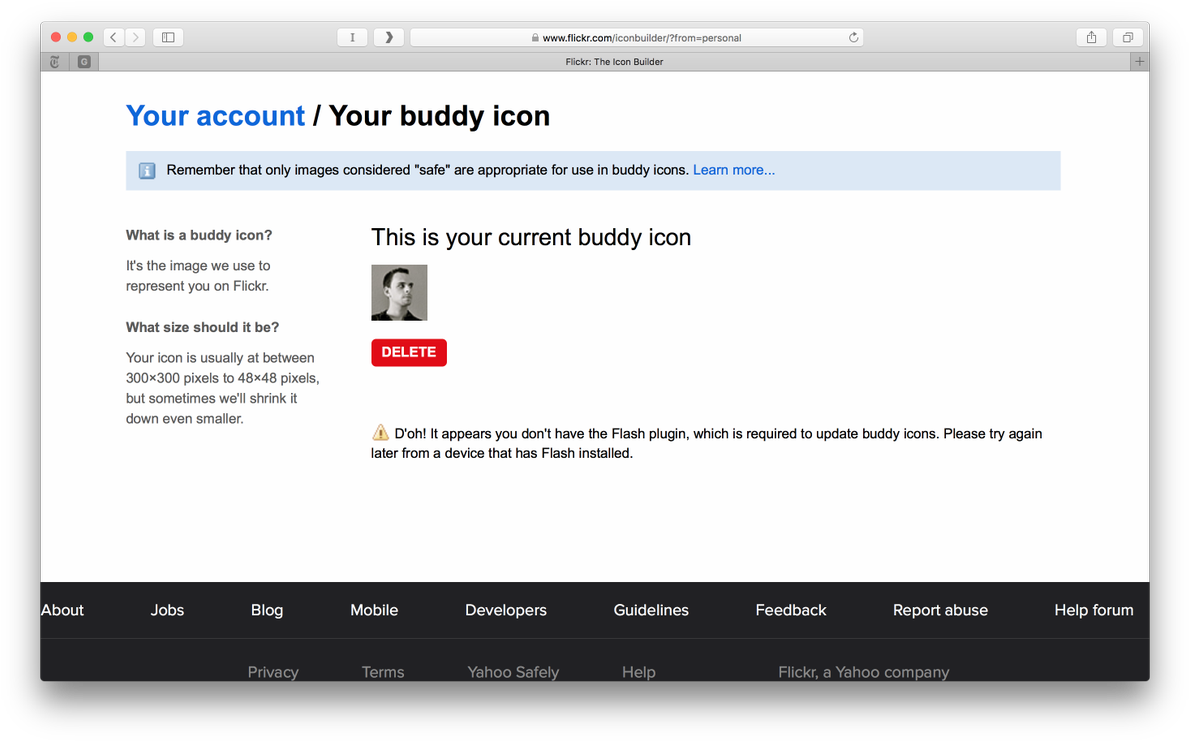Open a new tab with plus button
This screenshot has height=741, width=1189.
[x=1139, y=61]
